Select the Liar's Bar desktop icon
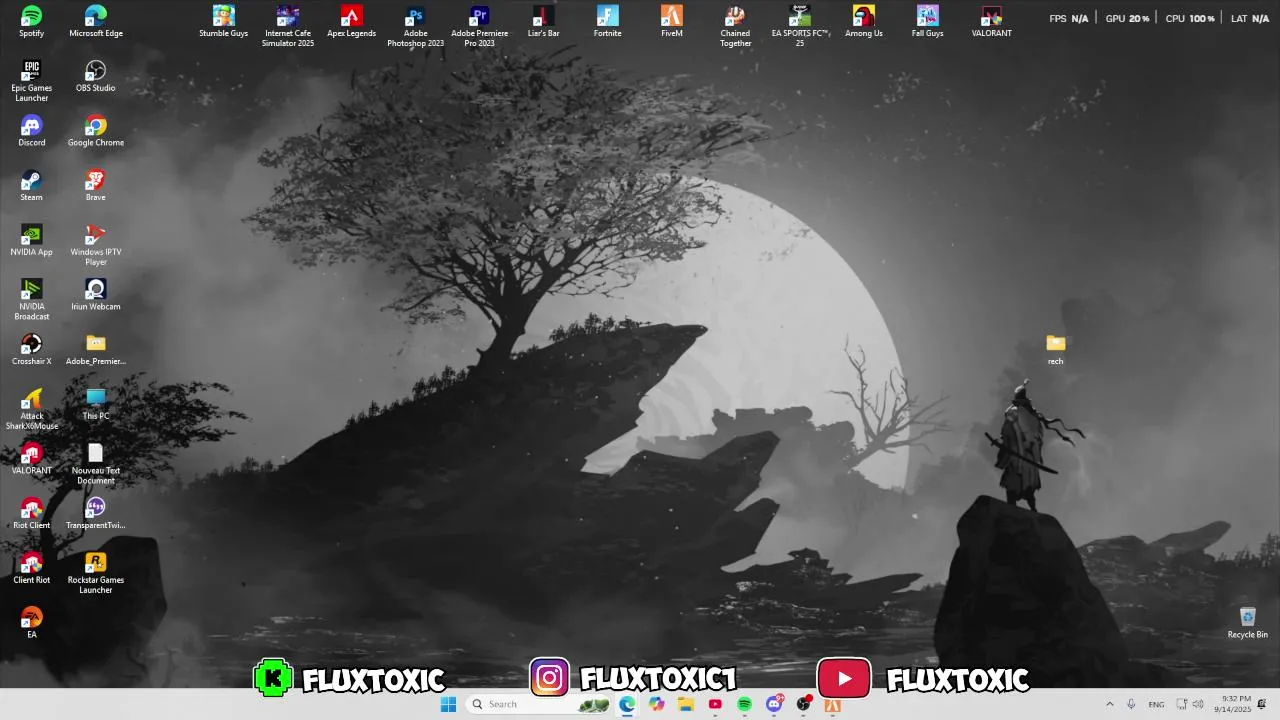 click(x=544, y=22)
